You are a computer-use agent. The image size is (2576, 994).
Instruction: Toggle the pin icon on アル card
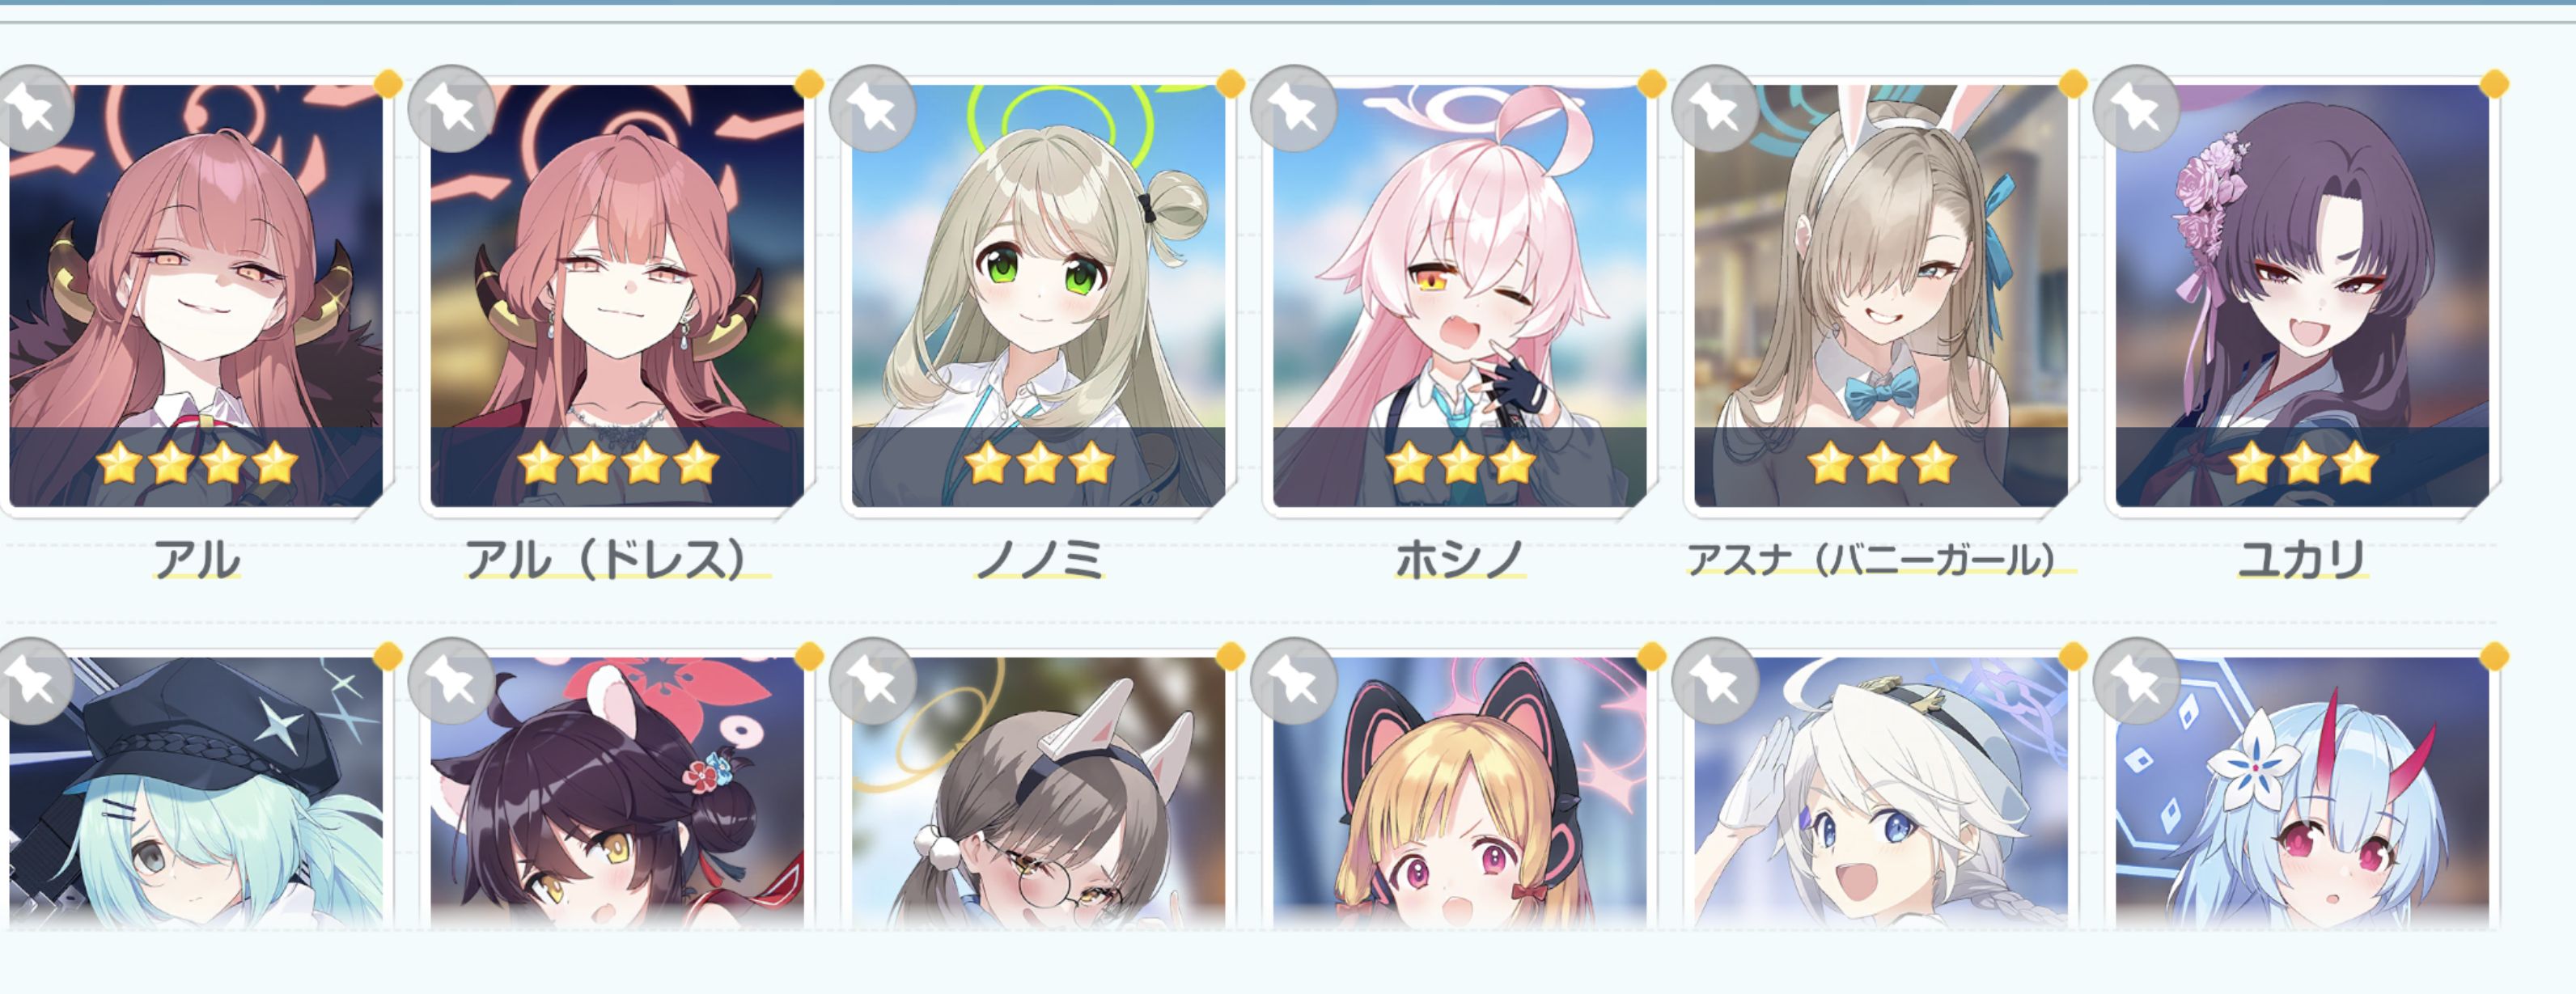click(x=33, y=109)
